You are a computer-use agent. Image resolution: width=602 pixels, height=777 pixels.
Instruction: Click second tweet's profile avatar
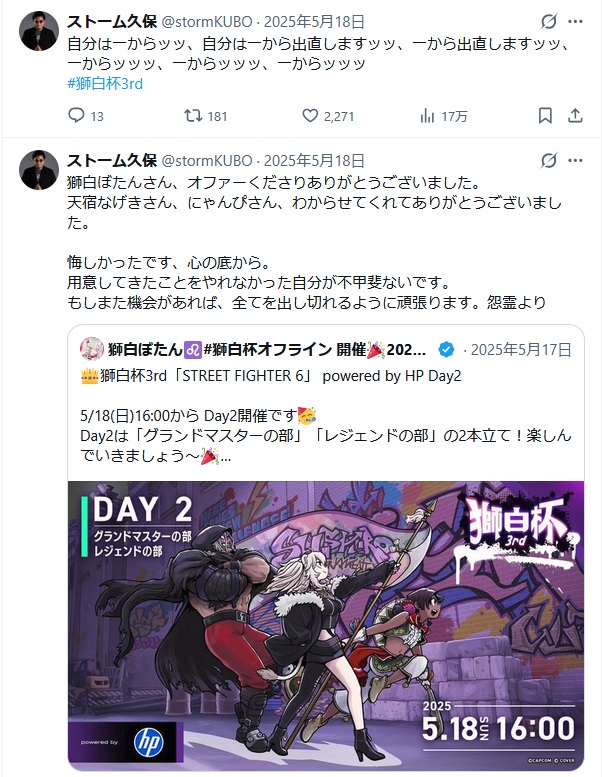[x=39, y=169]
